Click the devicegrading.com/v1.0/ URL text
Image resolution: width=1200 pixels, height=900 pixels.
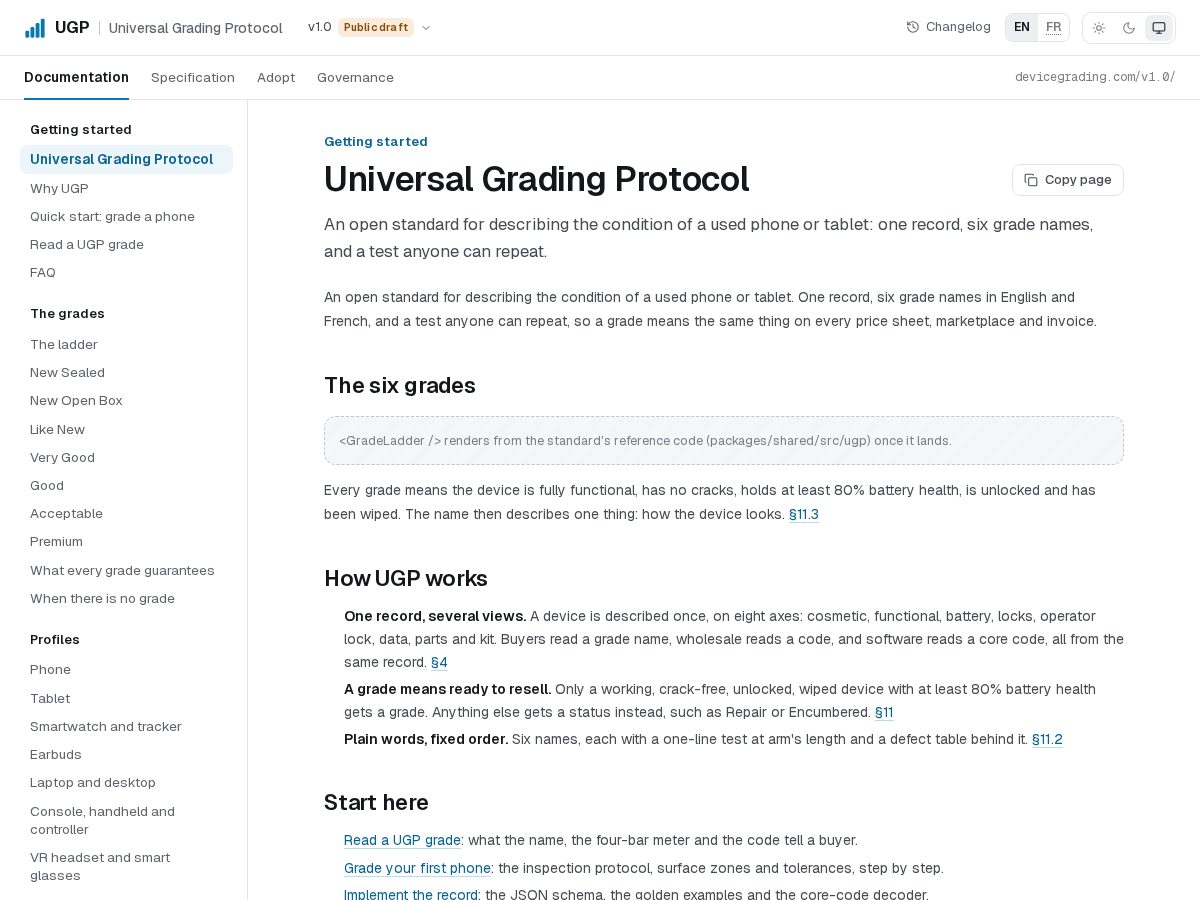coord(1095,77)
